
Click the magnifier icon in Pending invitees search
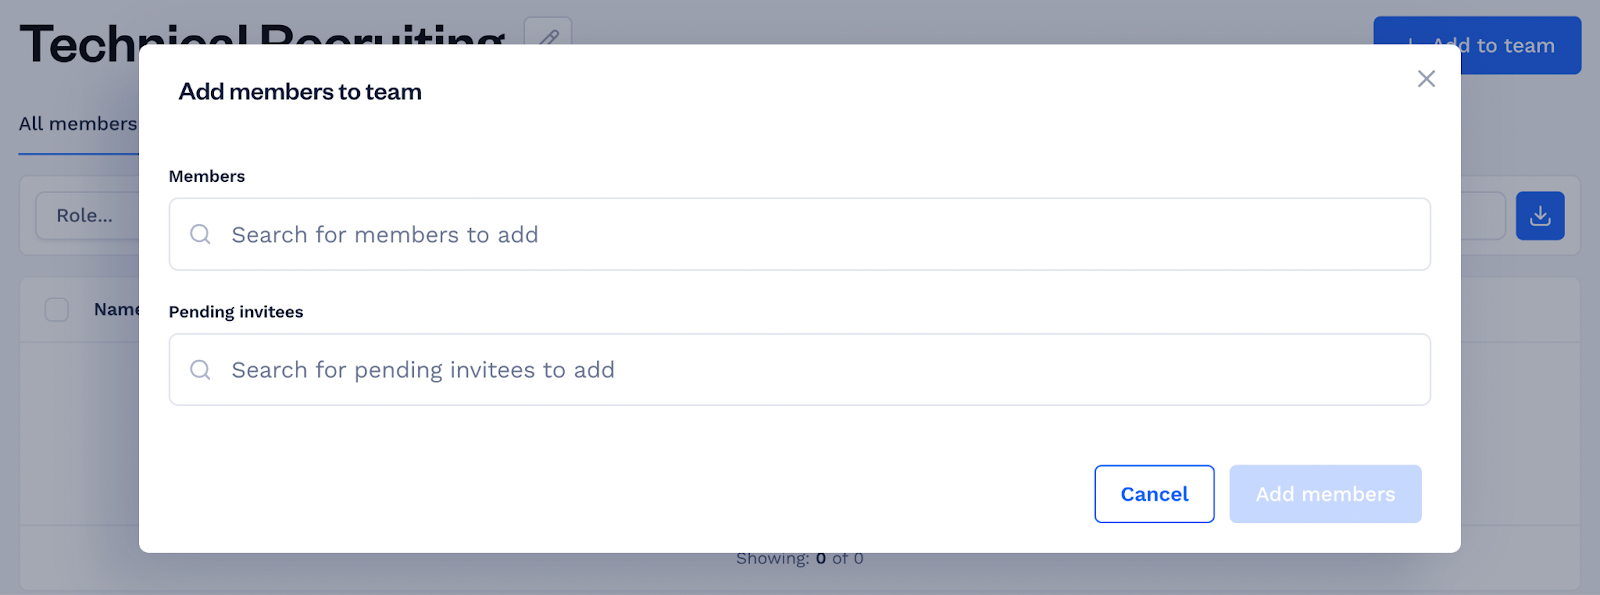click(x=201, y=370)
